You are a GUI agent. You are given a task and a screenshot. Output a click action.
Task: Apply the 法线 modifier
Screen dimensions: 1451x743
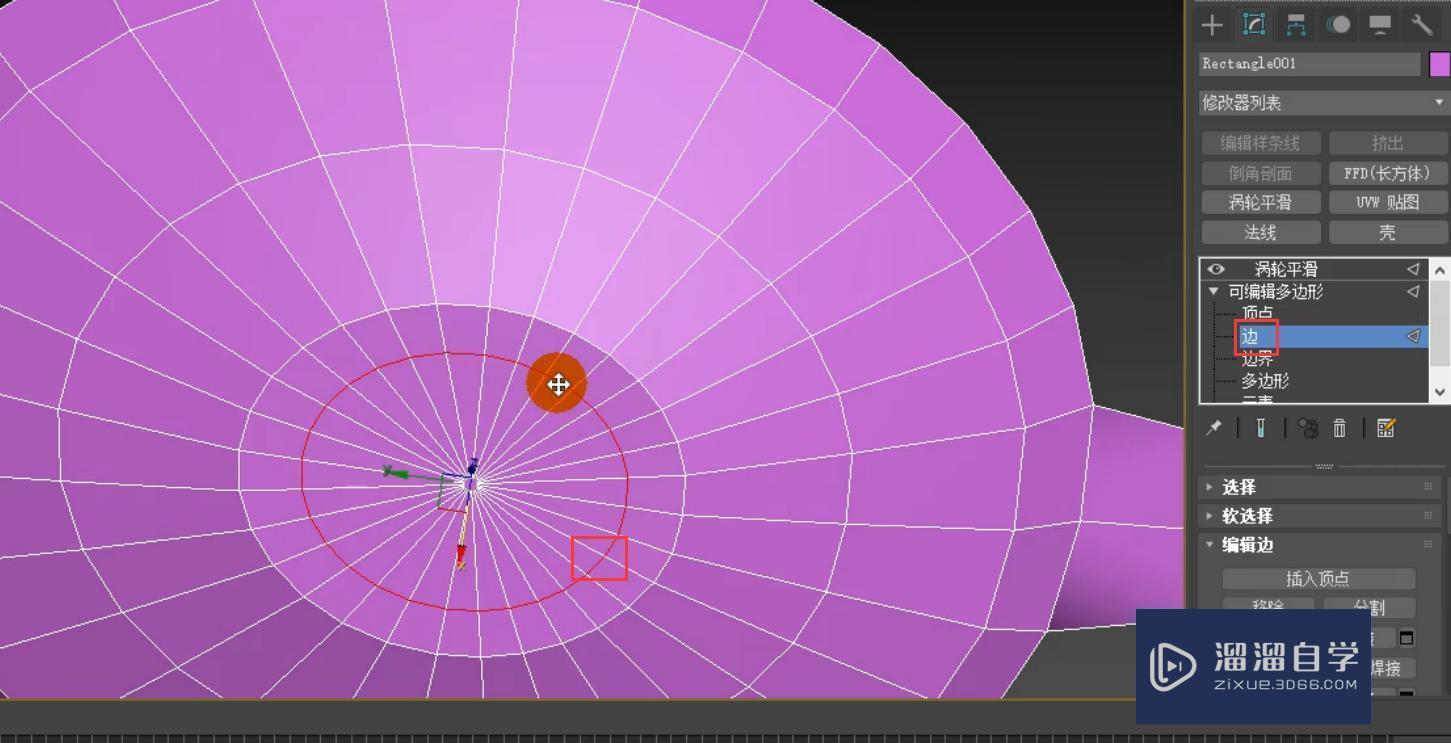(x=1260, y=232)
